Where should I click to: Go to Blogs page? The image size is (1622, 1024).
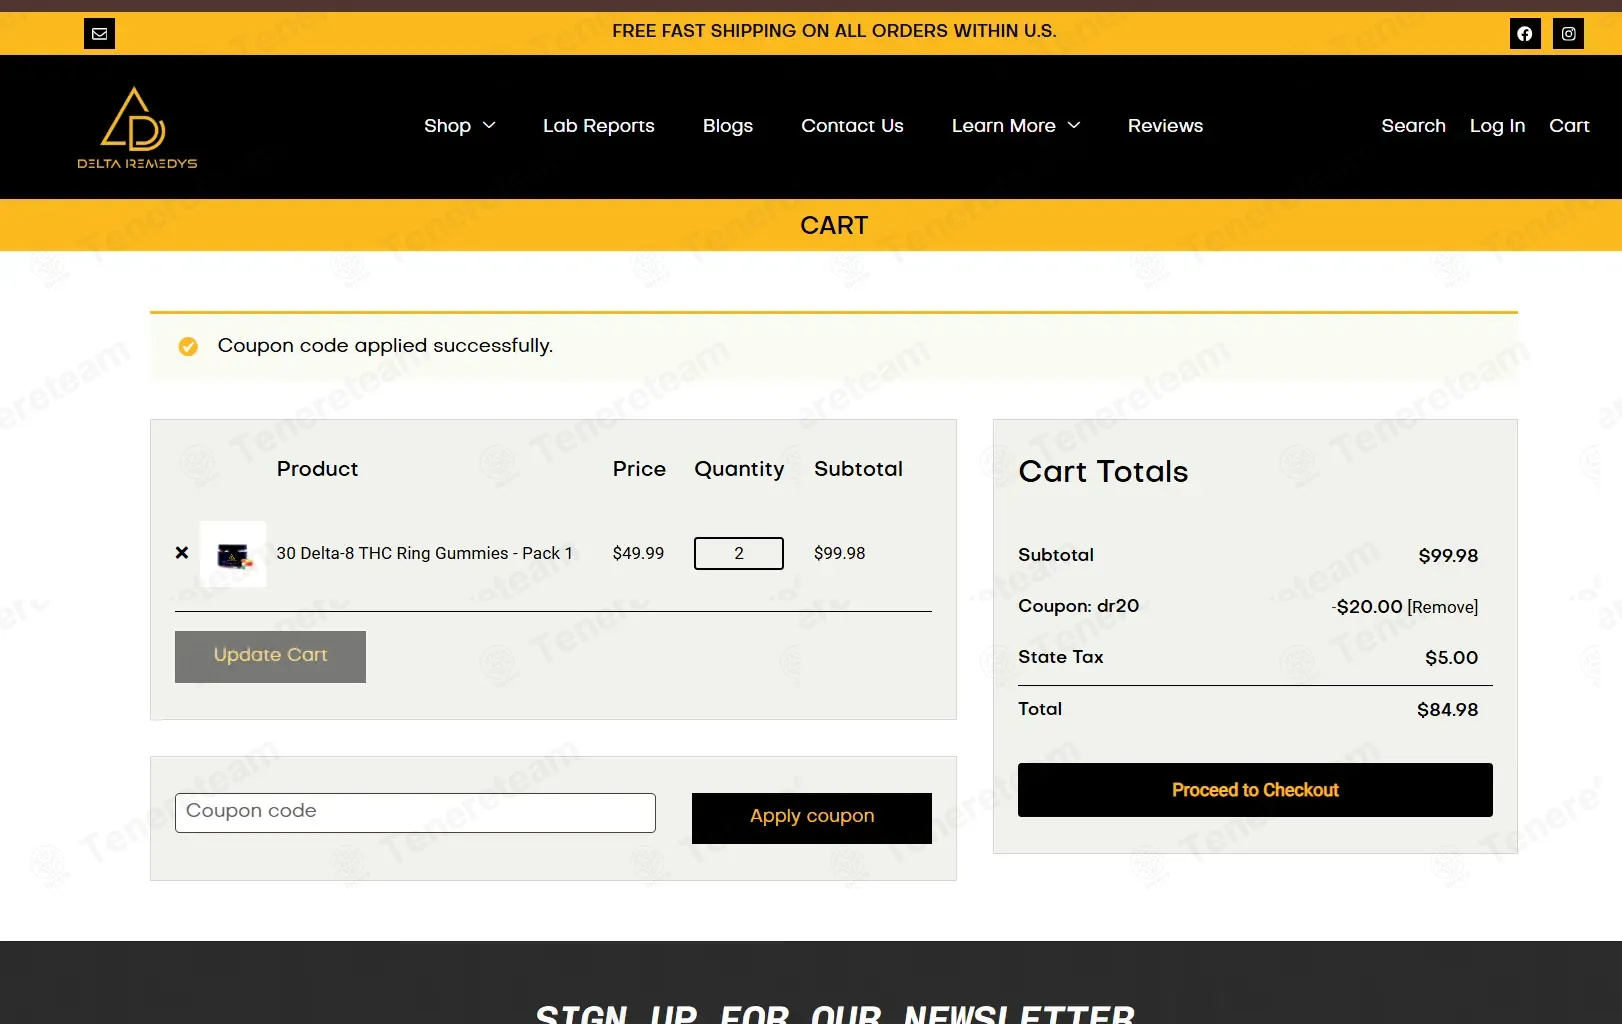[728, 126]
